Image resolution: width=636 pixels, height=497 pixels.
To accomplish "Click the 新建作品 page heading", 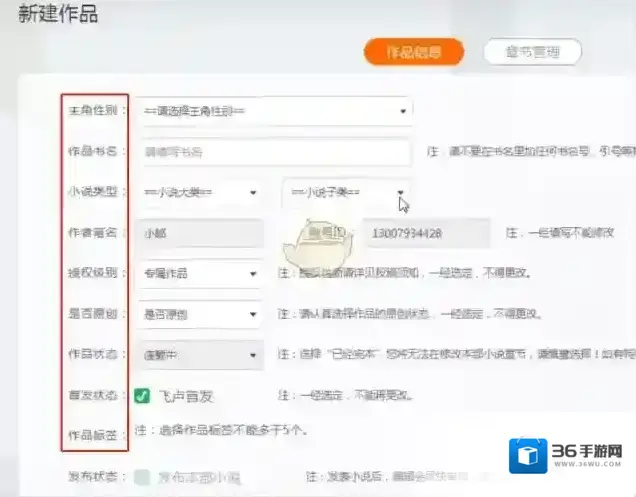I will 58,14.
